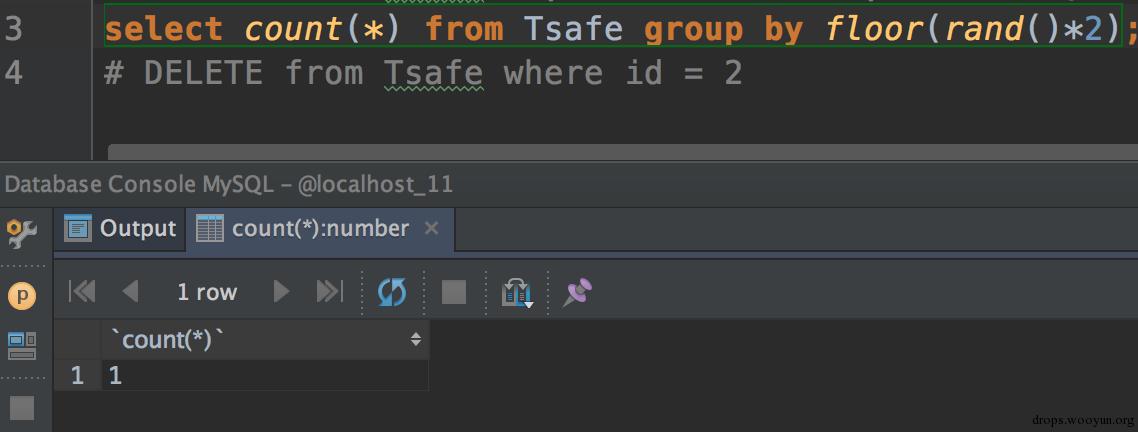This screenshot has width=1138, height=432.
Task: Sort by the `count(*)` column arrows
Action: click(416, 339)
